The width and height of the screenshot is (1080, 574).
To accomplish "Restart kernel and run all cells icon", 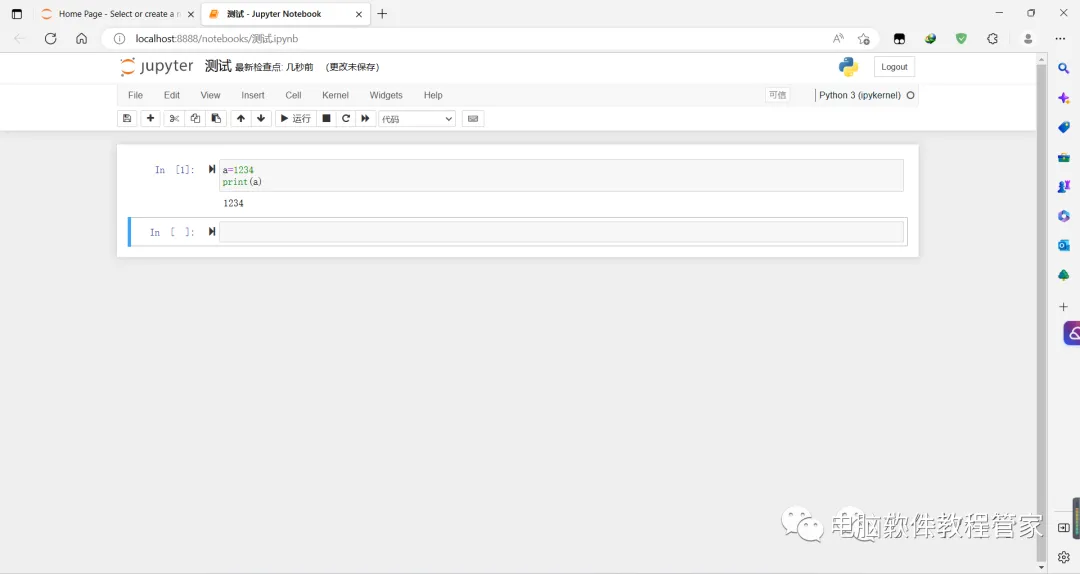I will click(x=365, y=119).
